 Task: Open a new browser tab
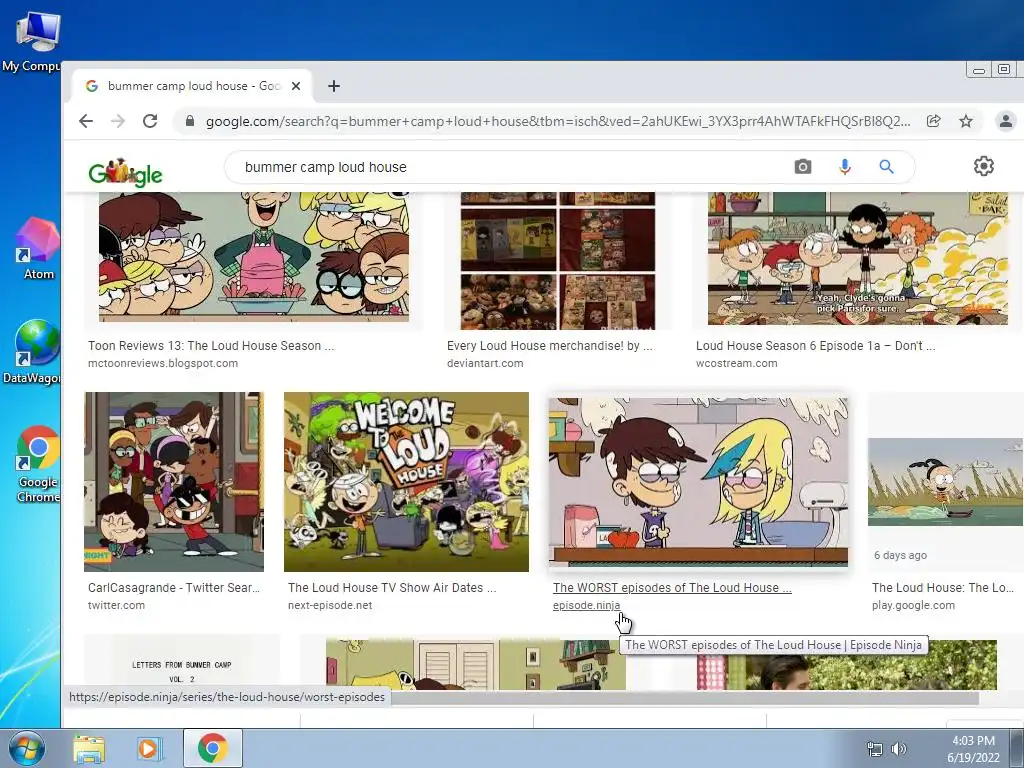click(x=334, y=86)
